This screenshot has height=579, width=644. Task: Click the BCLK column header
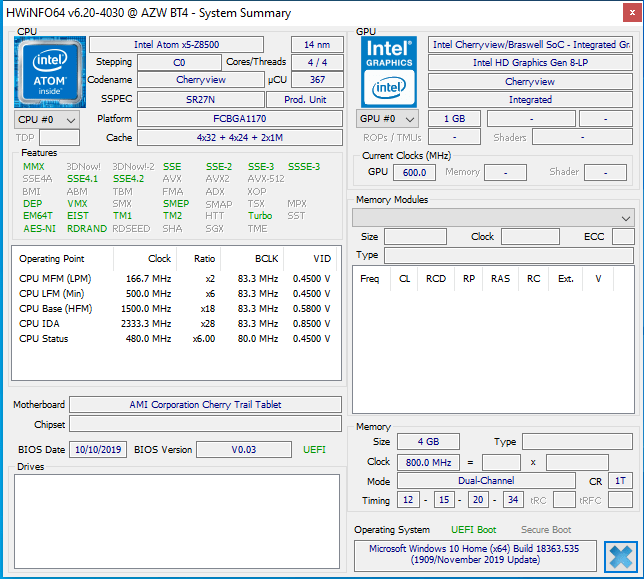(266, 259)
